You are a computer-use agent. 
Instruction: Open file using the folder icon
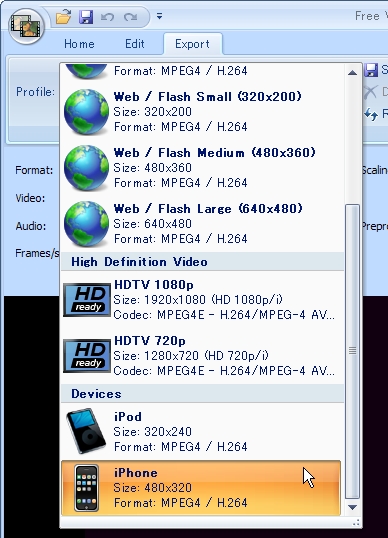point(63,16)
